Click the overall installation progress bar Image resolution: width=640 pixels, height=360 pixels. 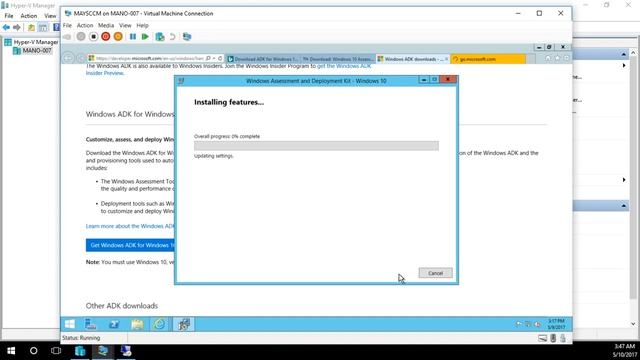pos(316,146)
